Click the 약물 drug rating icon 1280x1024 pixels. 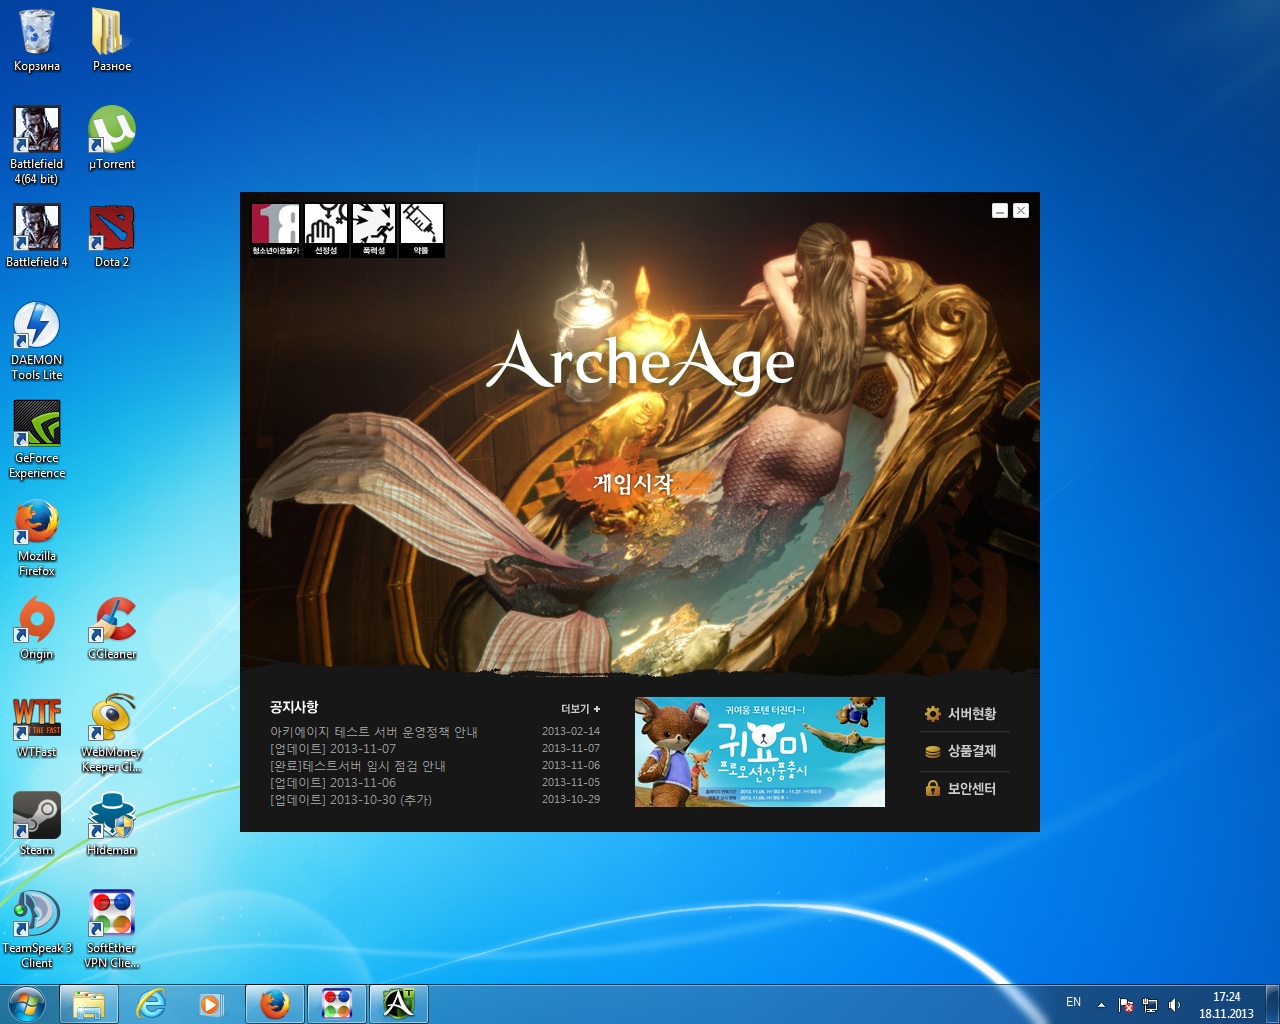point(422,230)
